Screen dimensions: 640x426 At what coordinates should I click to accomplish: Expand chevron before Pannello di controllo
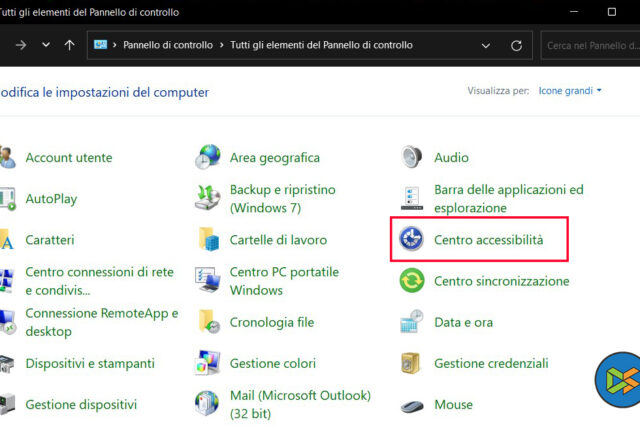tap(115, 45)
